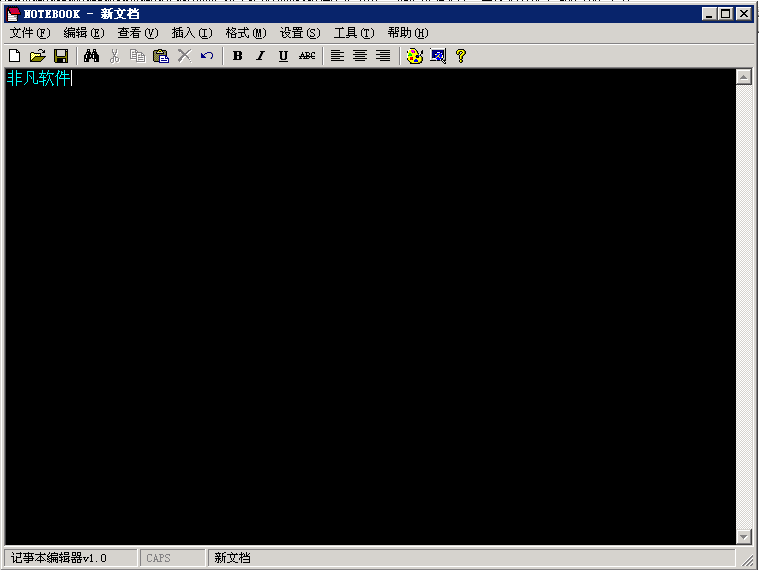Find text using the binoculars icon
Screen dimensions: 759x570
(91, 56)
